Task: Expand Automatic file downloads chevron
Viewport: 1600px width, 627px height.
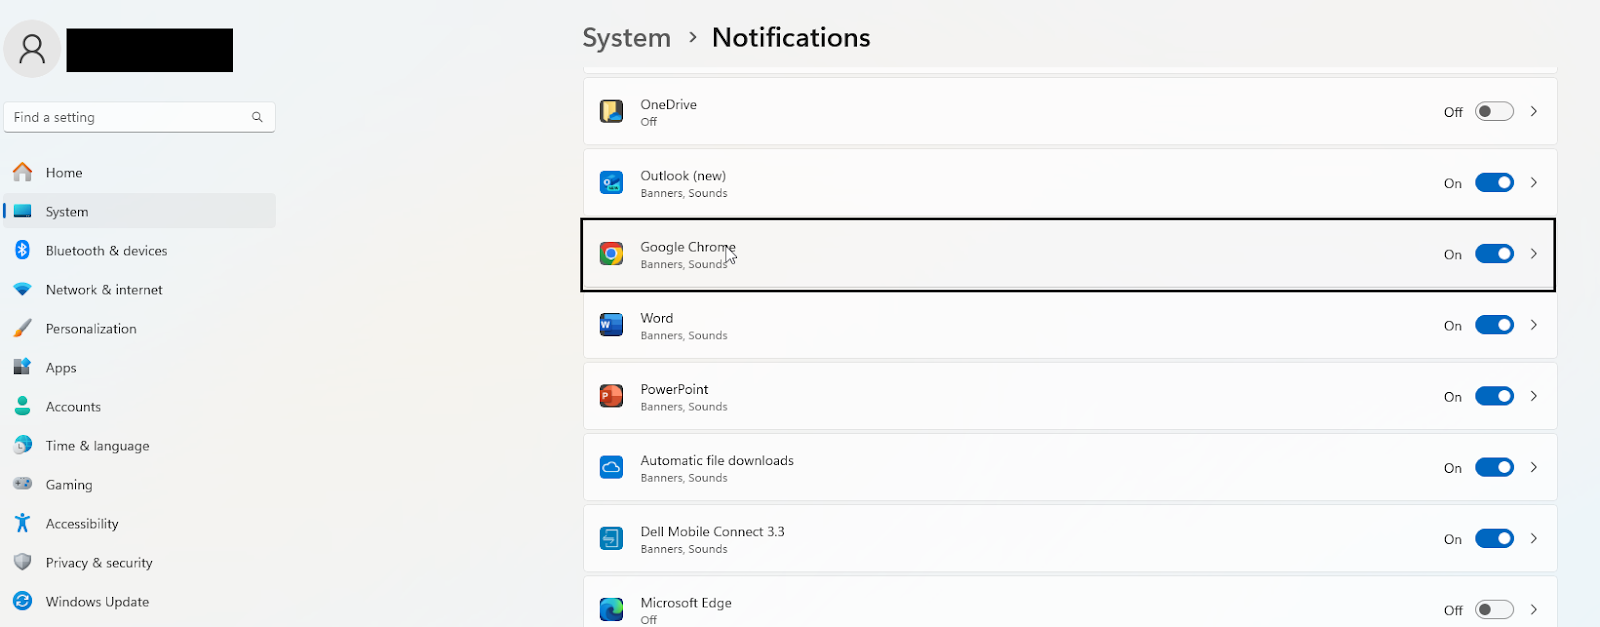Action: coord(1533,467)
